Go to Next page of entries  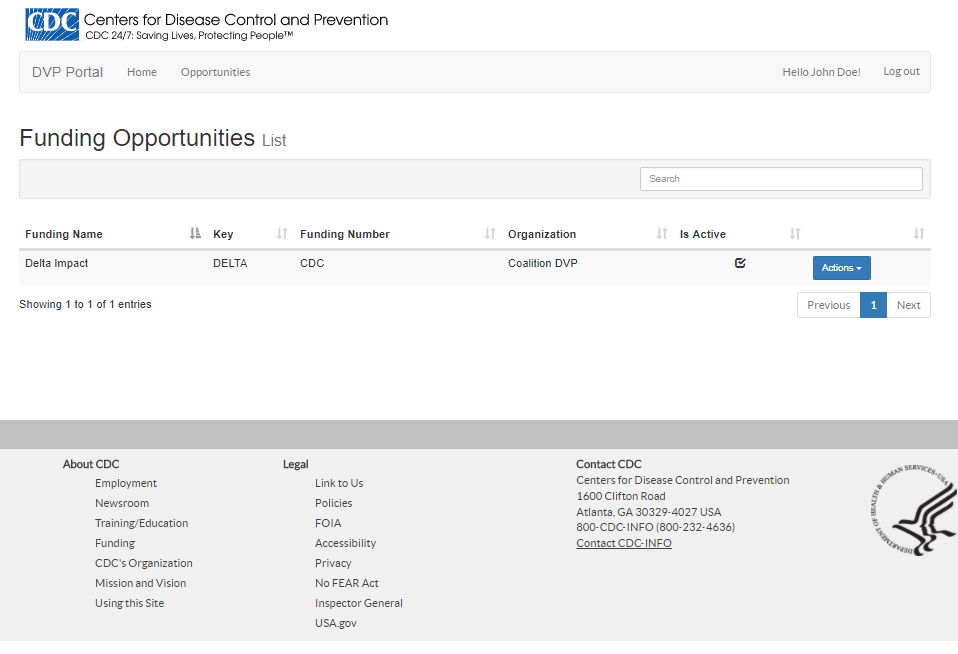pos(908,305)
